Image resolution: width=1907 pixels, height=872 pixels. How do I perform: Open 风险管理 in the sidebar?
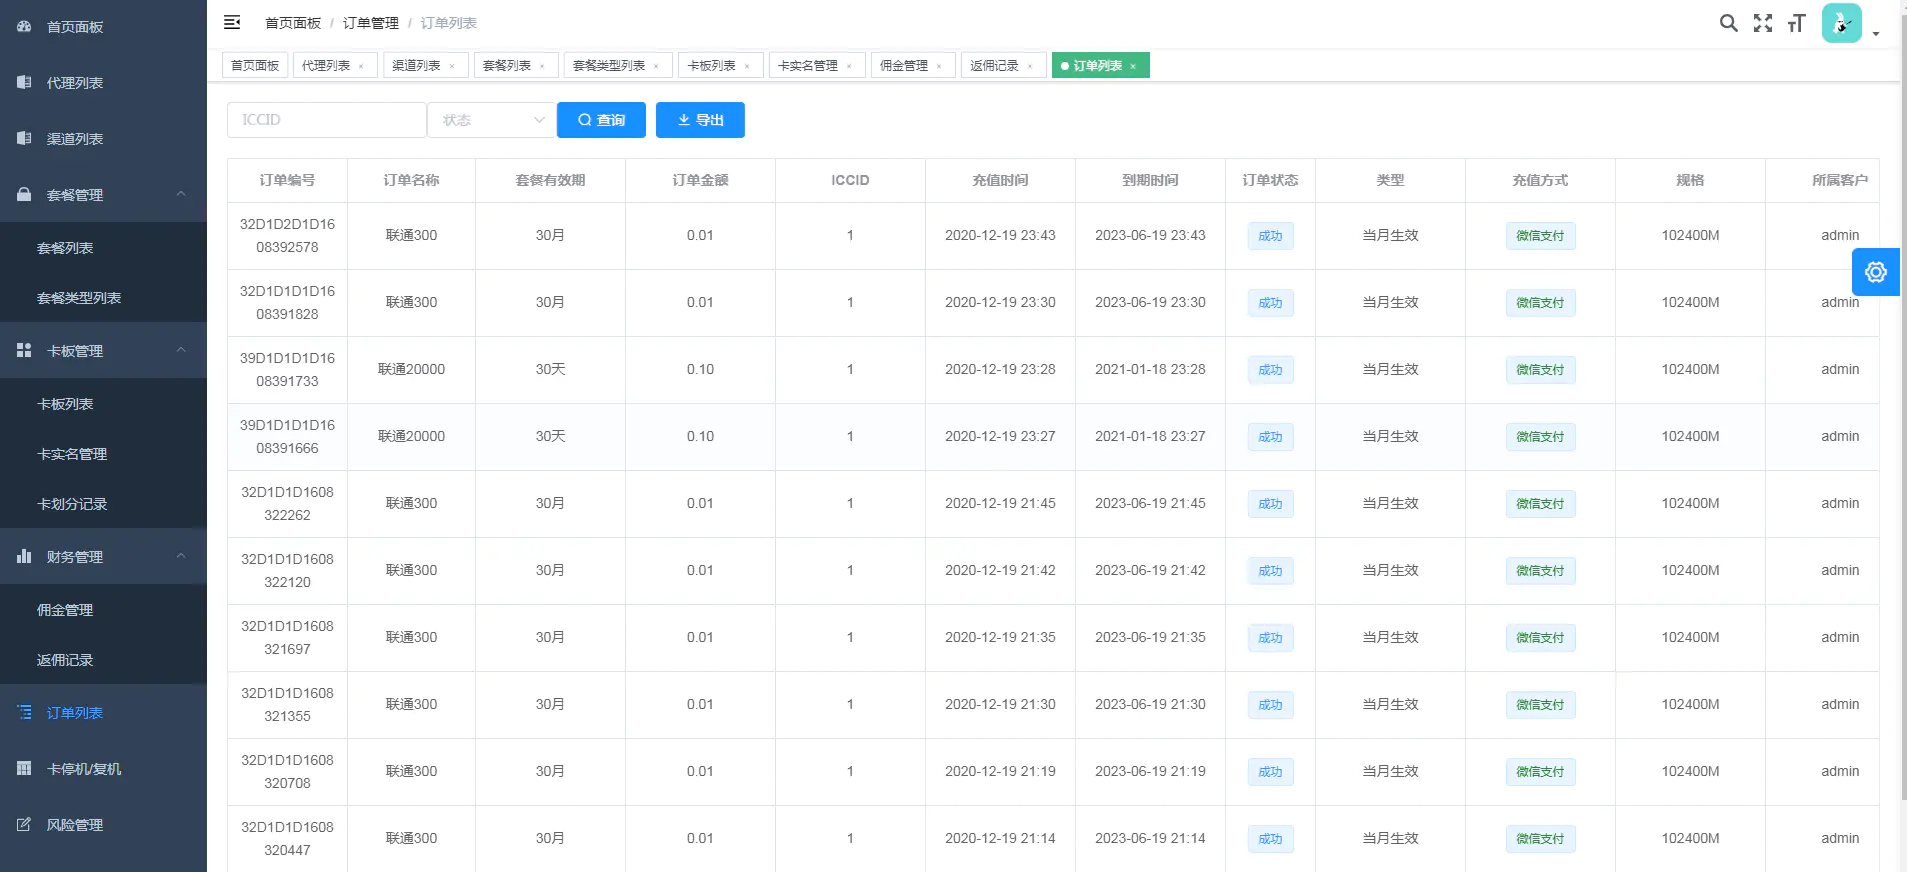75,825
